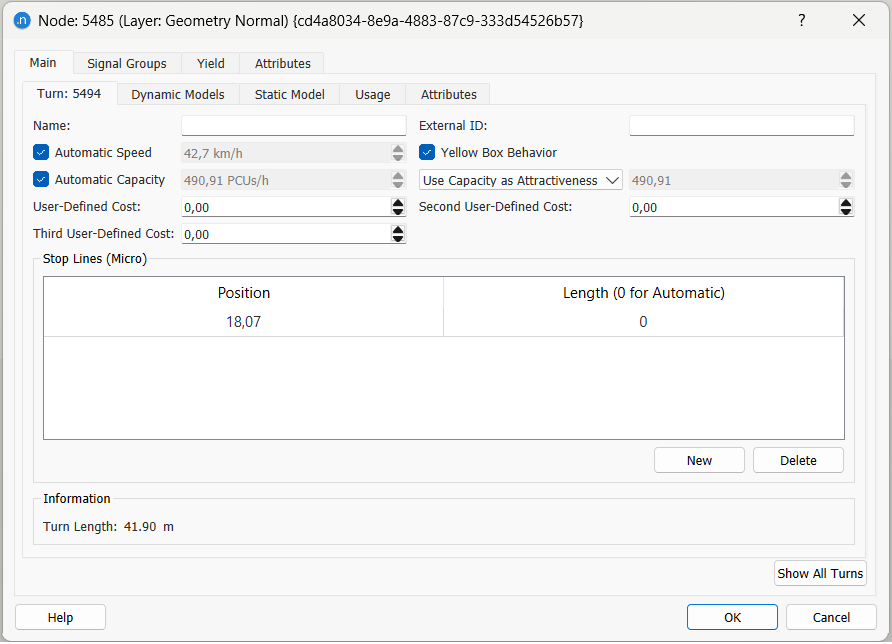Disable the Automatic Speed checkbox
The height and width of the screenshot is (644, 892).
tap(41, 153)
